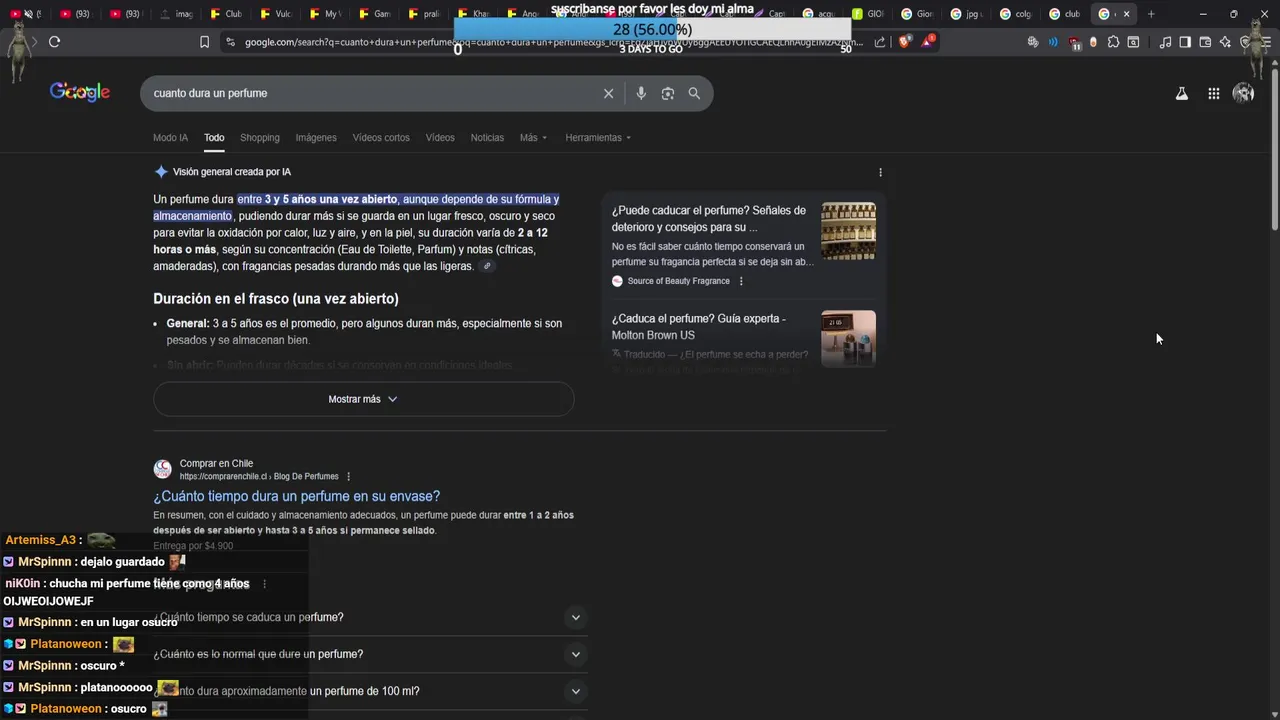This screenshot has width=1280, height=720.
Task: Click 'Visión general creada por IA' label
Action: coord(232,172)
